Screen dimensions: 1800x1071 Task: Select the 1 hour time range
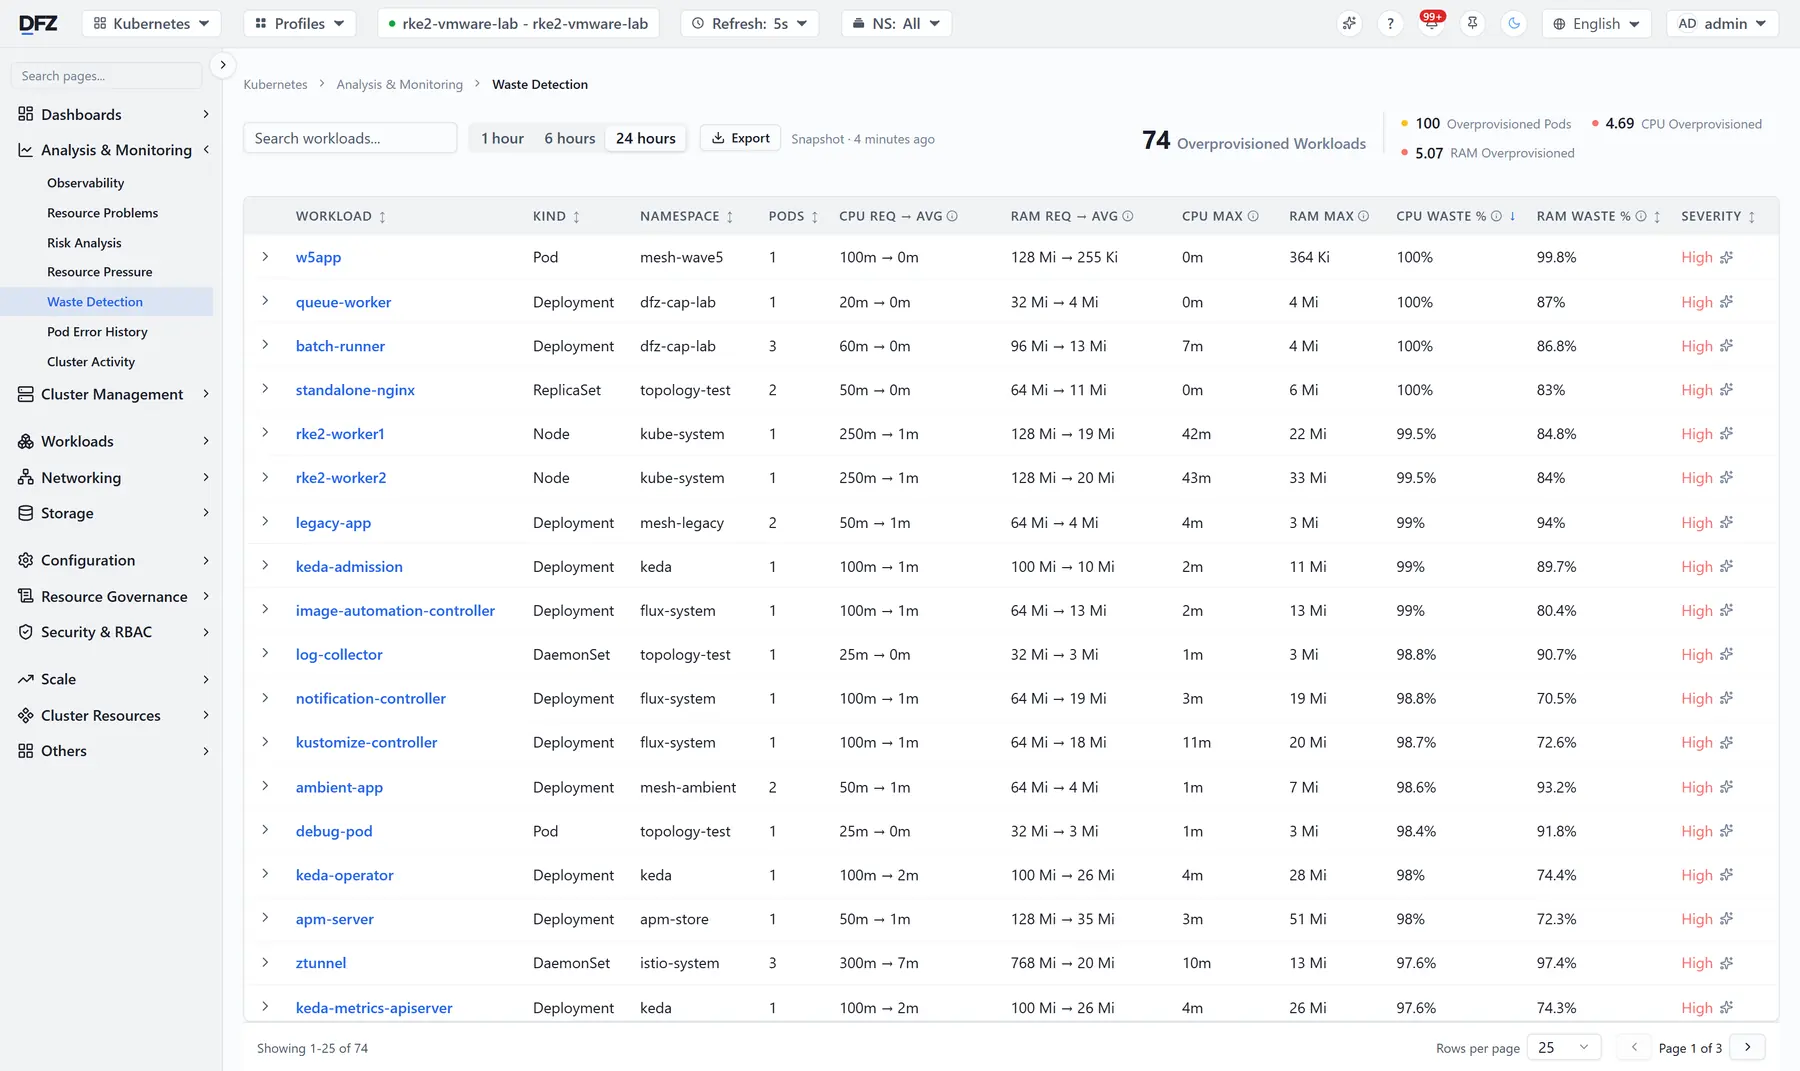(502, 138)
